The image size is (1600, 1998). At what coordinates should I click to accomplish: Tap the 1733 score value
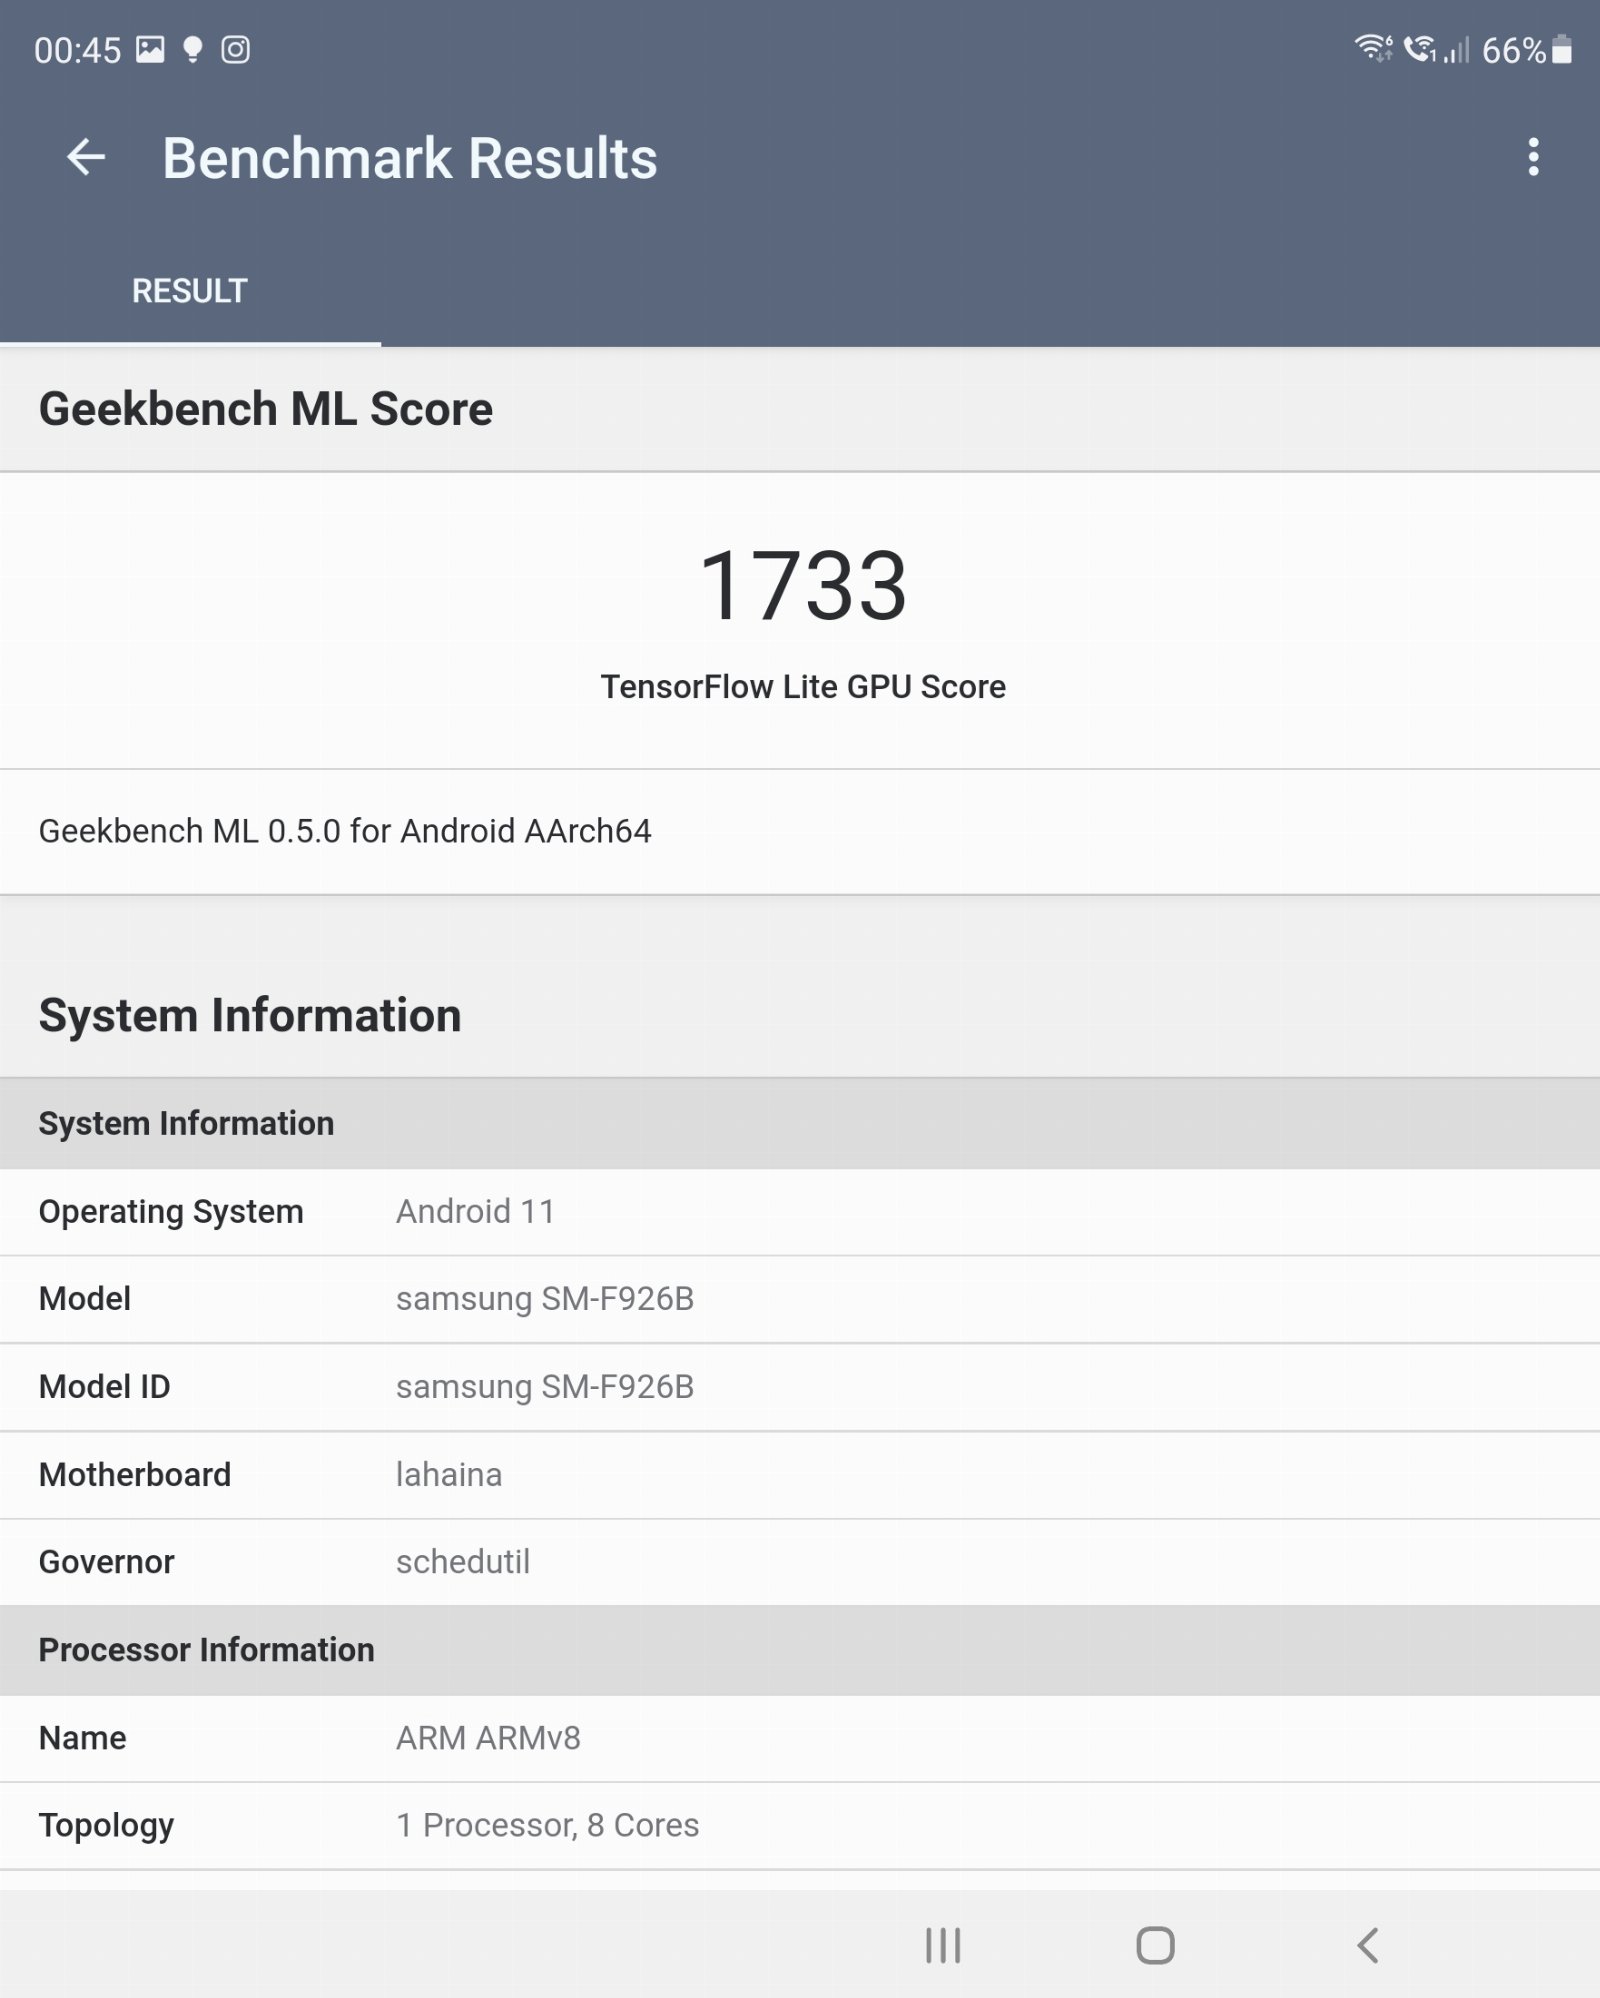tap(802, 586)
